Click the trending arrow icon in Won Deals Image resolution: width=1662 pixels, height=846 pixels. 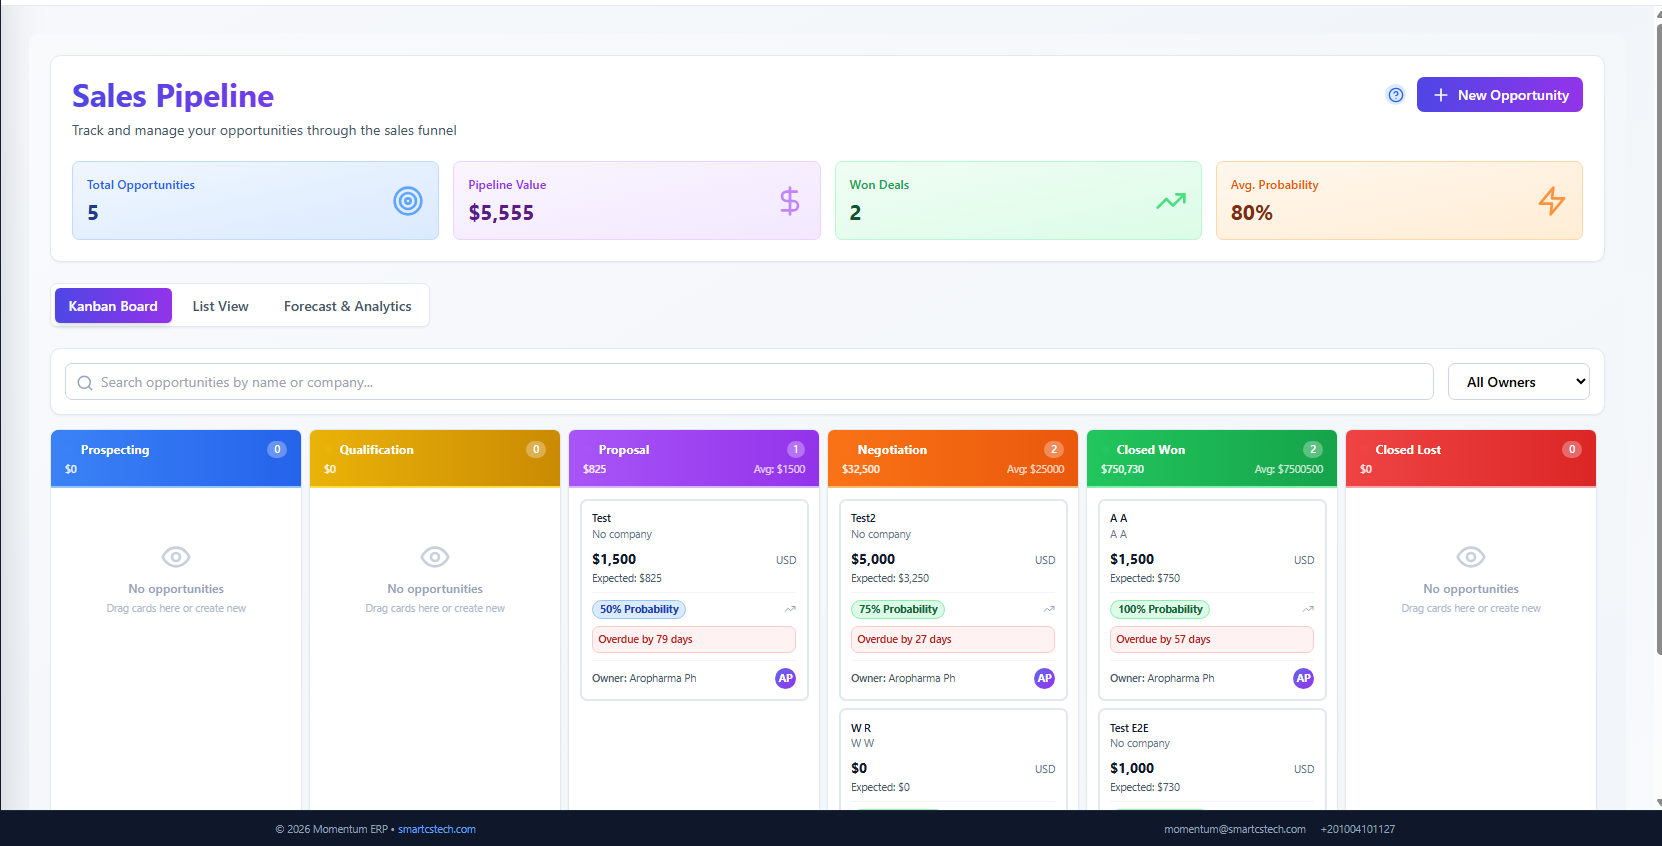[x=1171, y=201]
